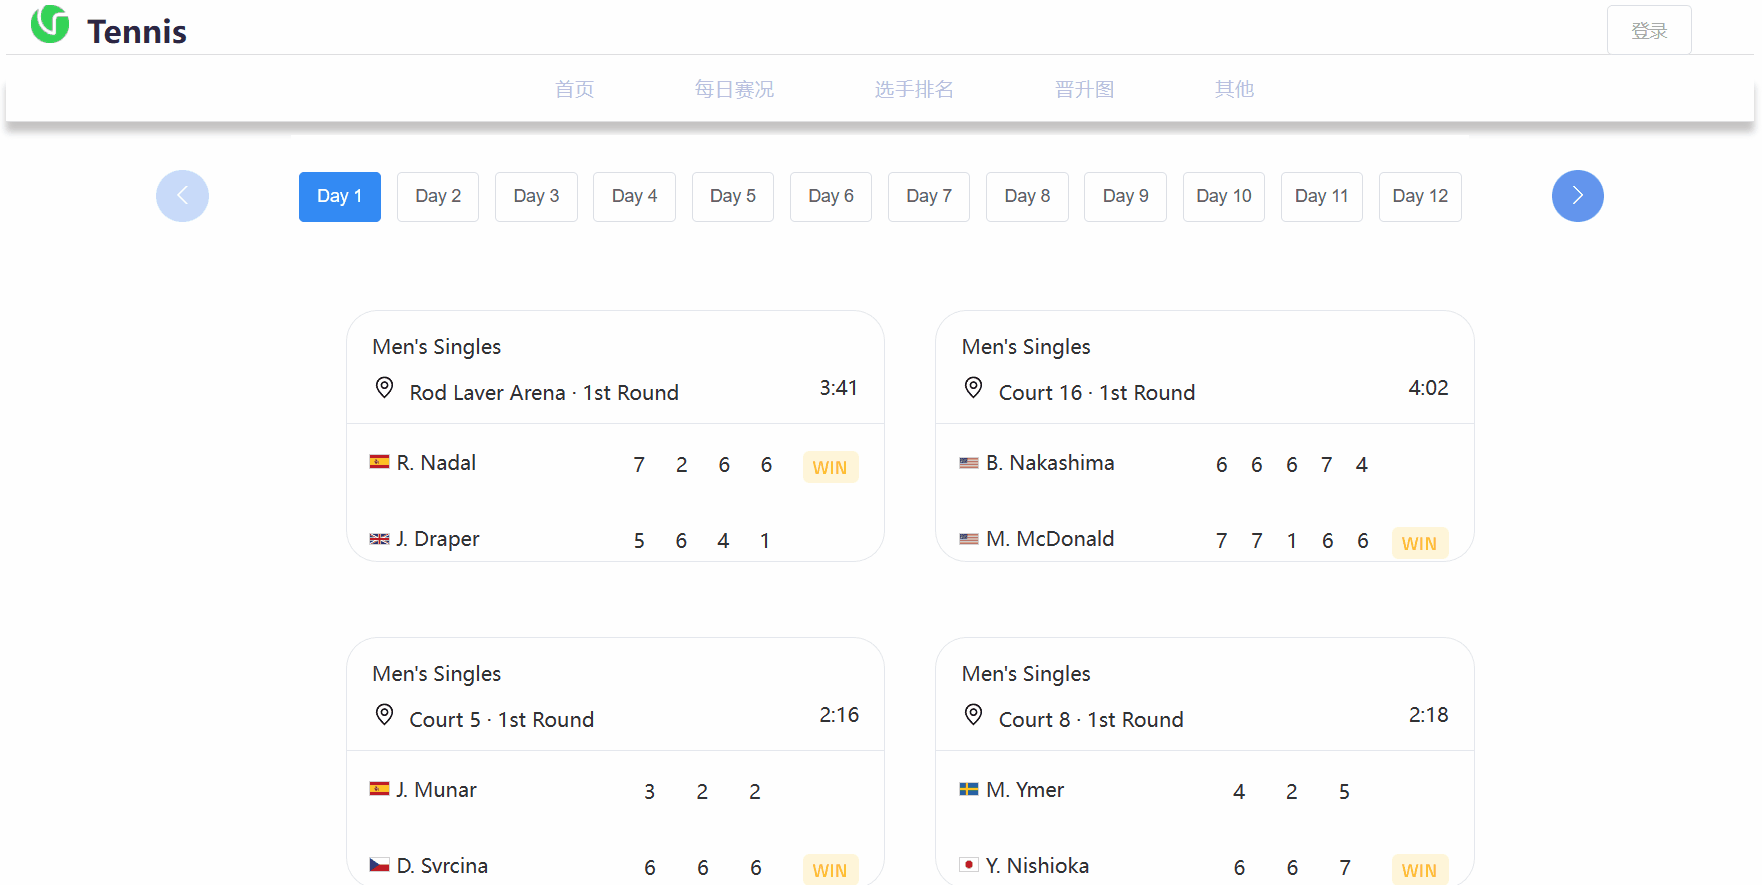Image resolution: width=1762 pixels, height=885 pixels.
Task: Click location pin icon beside Court 8
Action: point(973,715)
